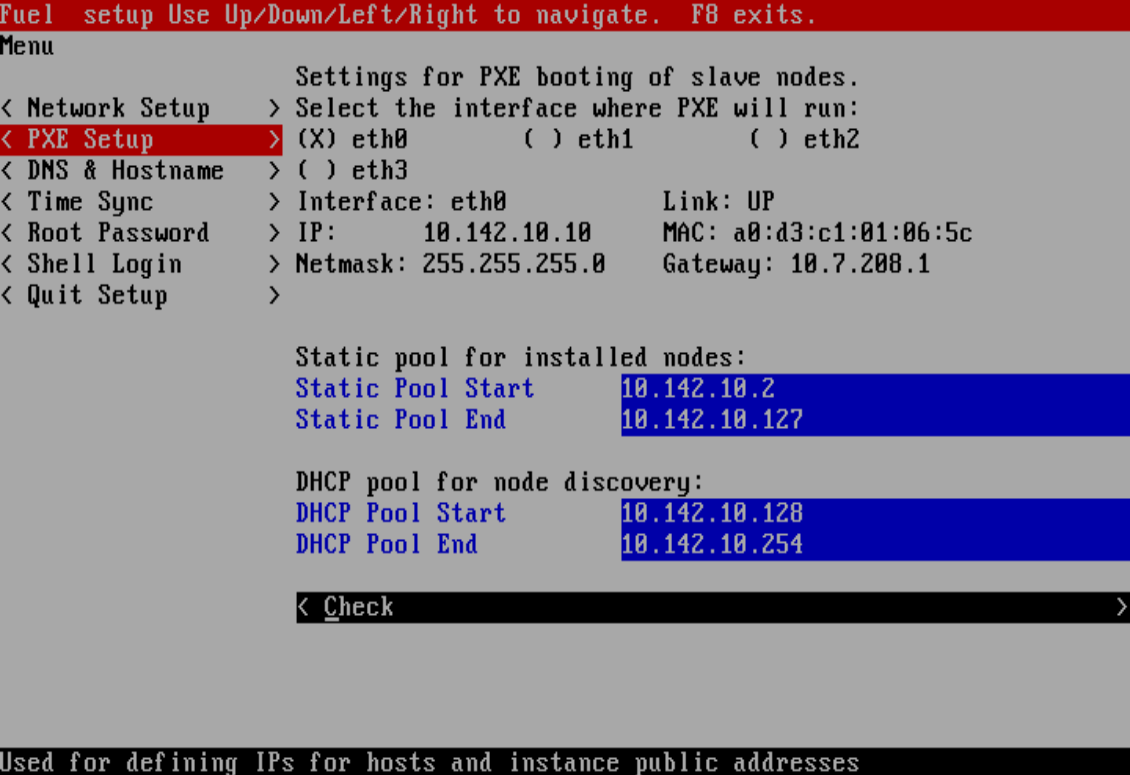Select the Quit Setup menu entry
1130x775 pixels.
tap(141, 294)
